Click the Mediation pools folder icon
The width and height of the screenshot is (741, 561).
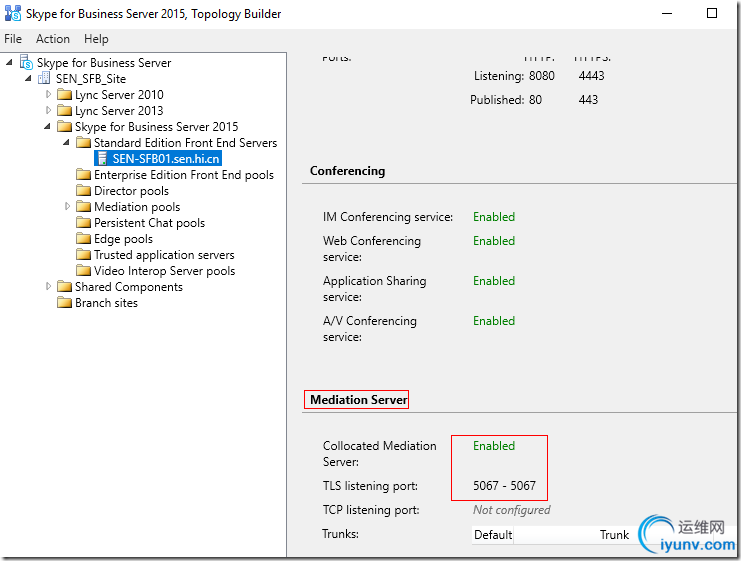click(83, 207)
